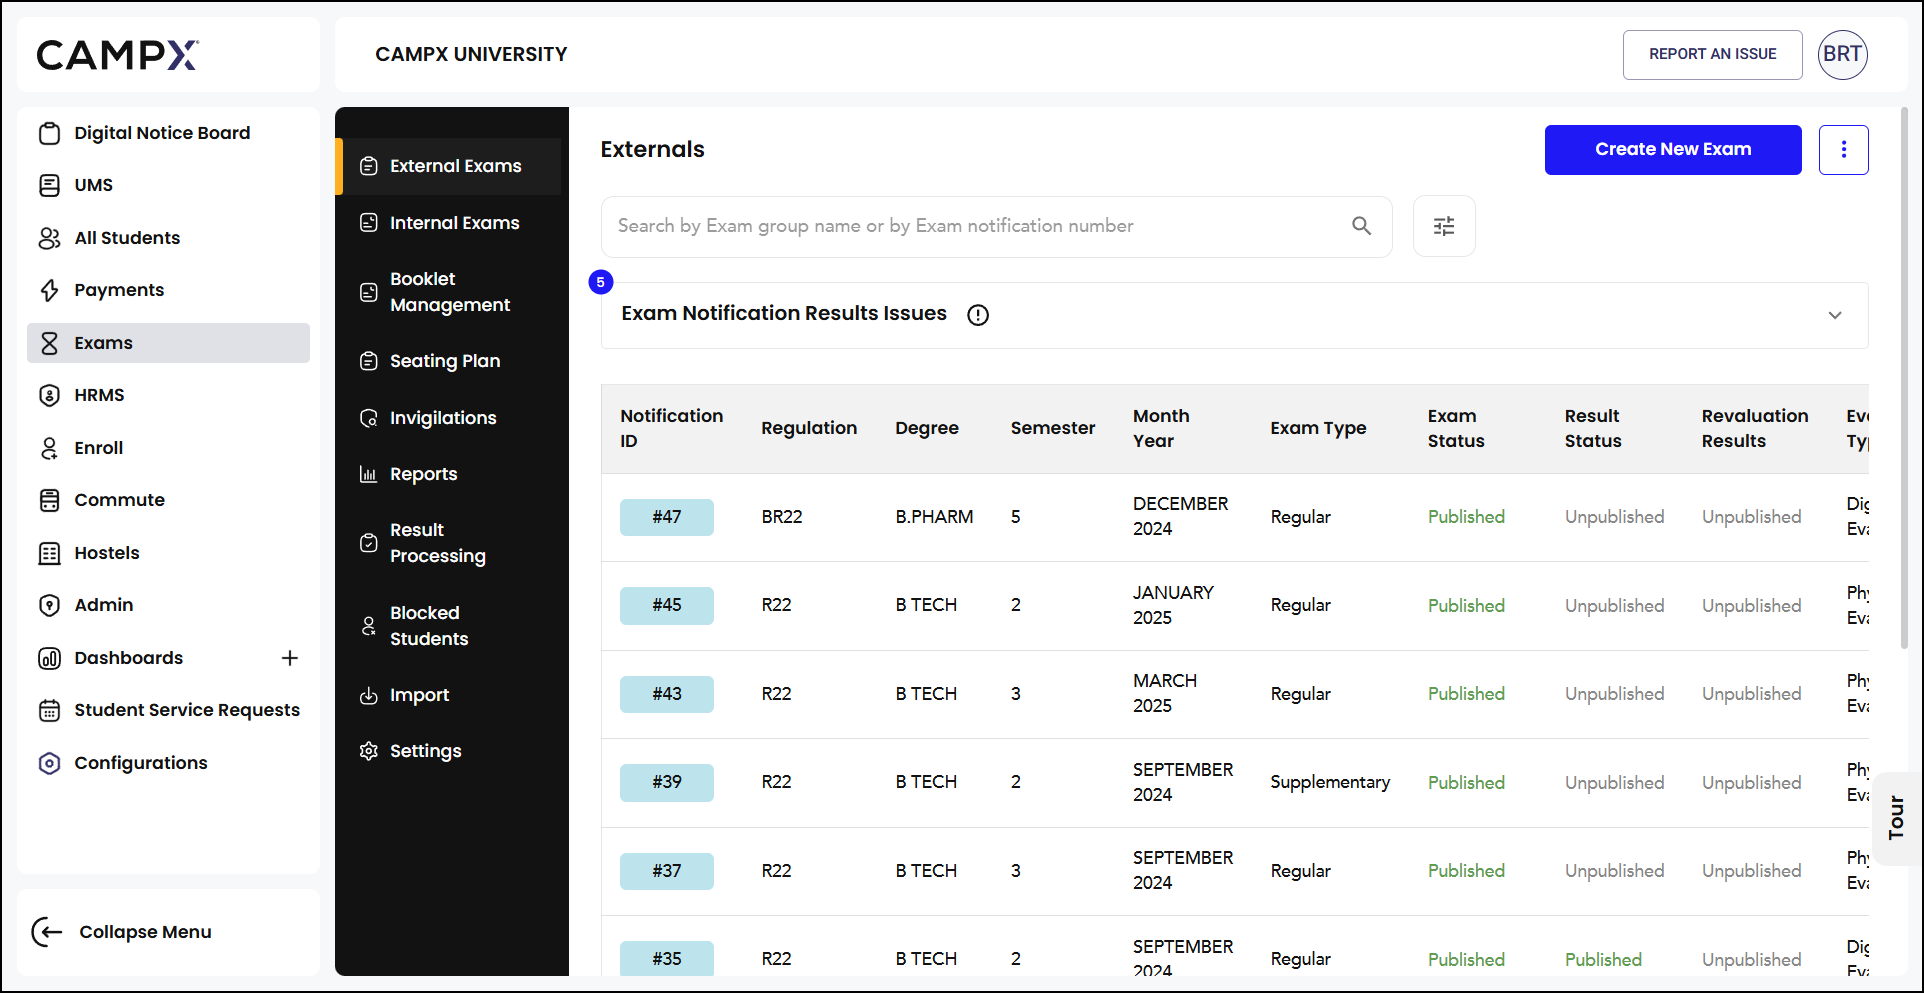Open the BRT user avatar
Screen dimensions: 1924x993
point(1842,54)
